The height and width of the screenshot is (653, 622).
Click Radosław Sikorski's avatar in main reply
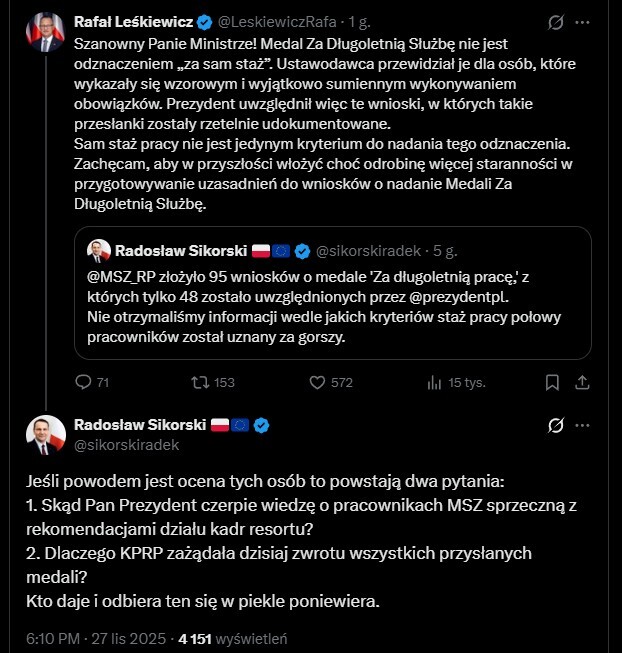45,435
